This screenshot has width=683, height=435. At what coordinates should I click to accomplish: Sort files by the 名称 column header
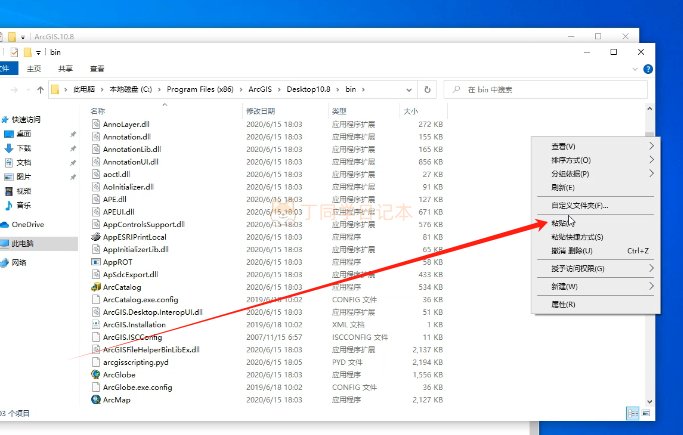[98, 110]
